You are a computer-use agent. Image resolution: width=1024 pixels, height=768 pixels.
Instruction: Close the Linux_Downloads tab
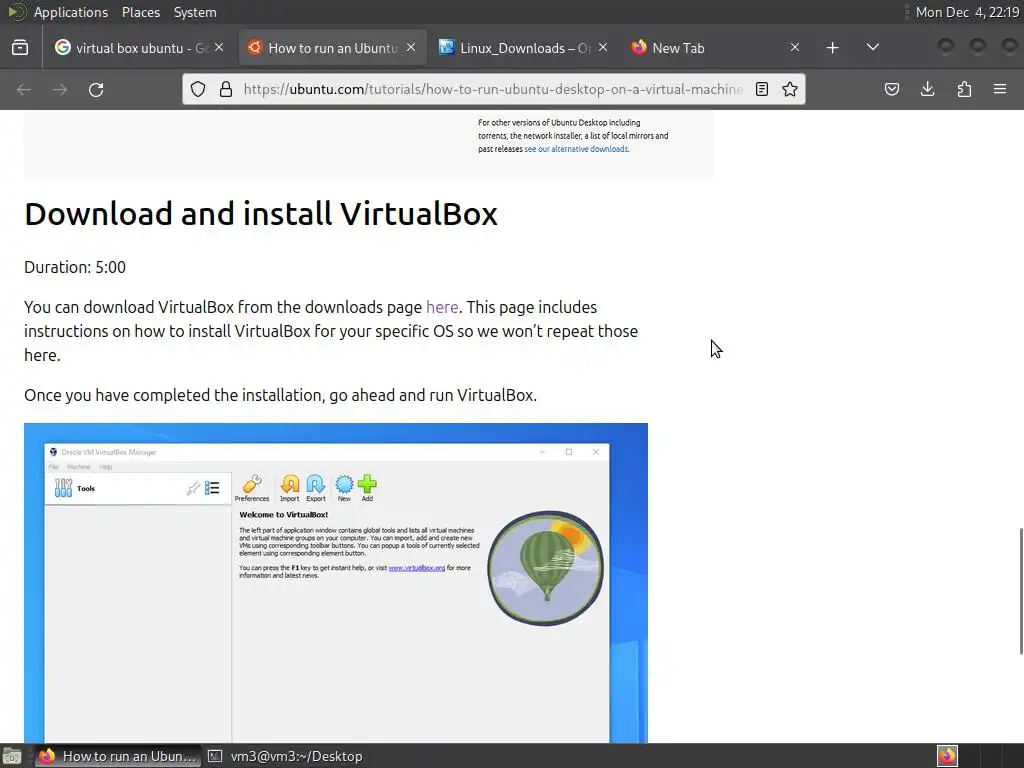603,47
